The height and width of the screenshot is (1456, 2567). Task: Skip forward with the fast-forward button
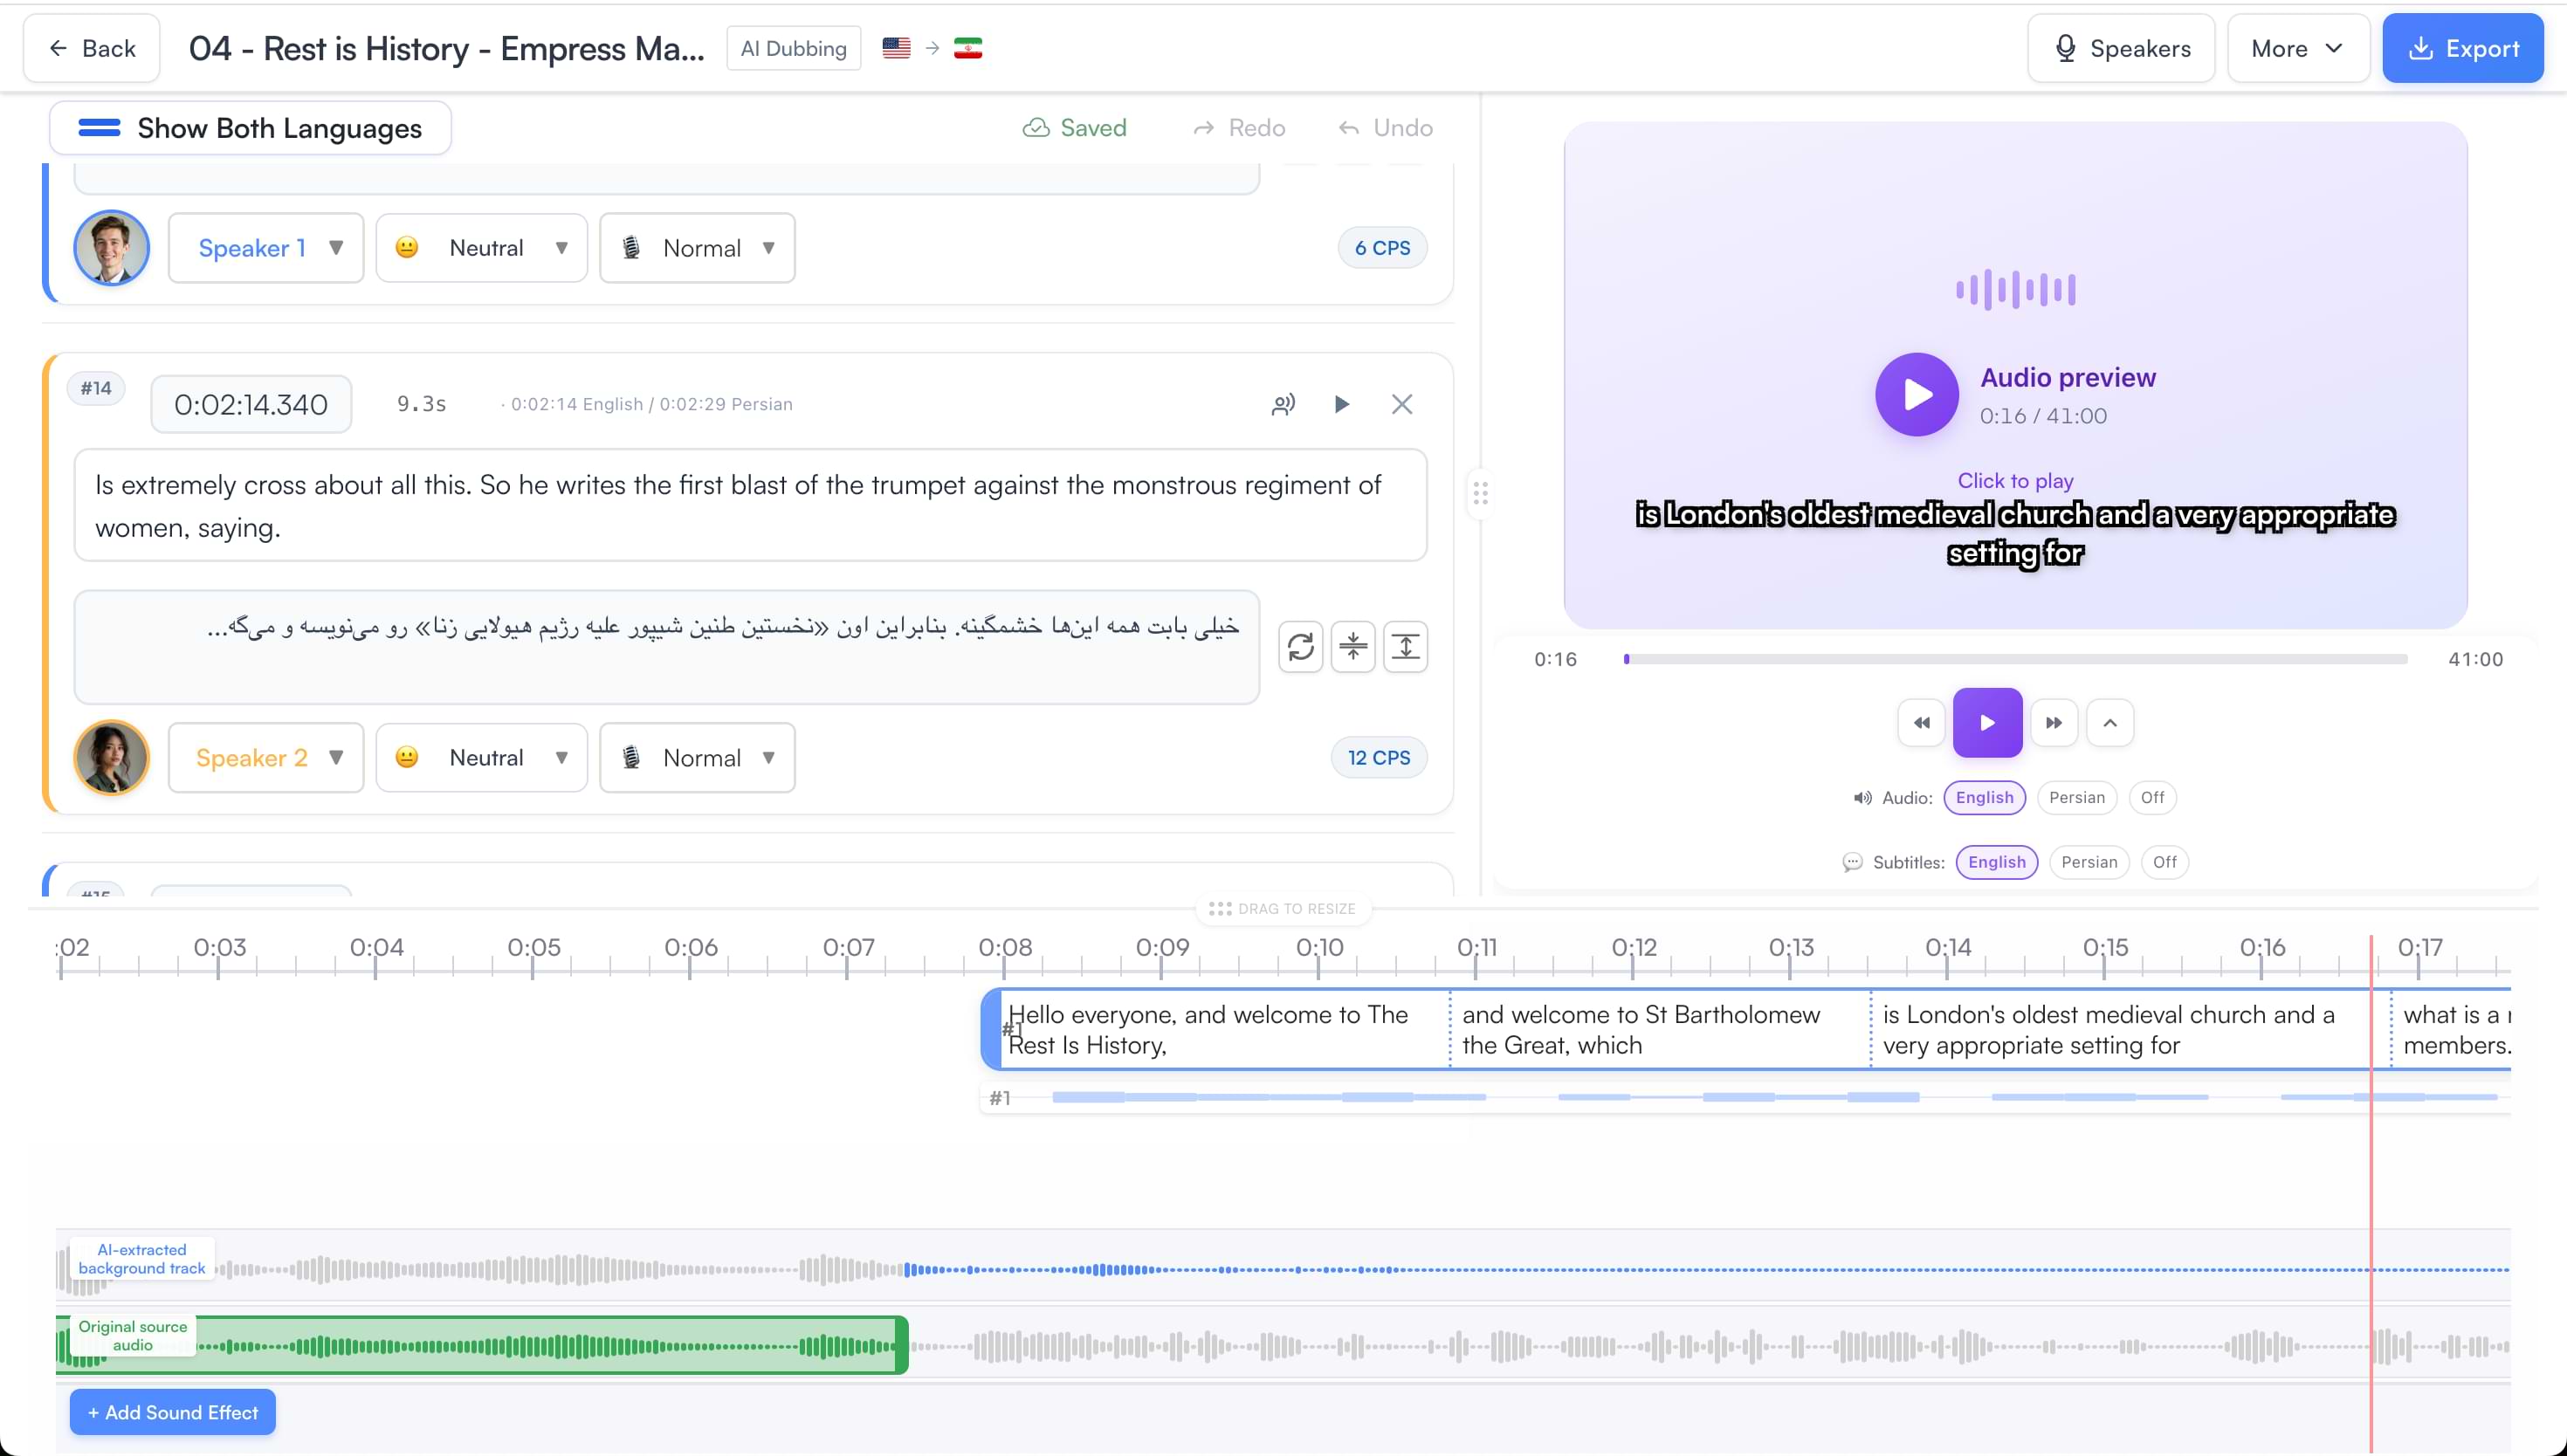click(x=2053, y=722)
